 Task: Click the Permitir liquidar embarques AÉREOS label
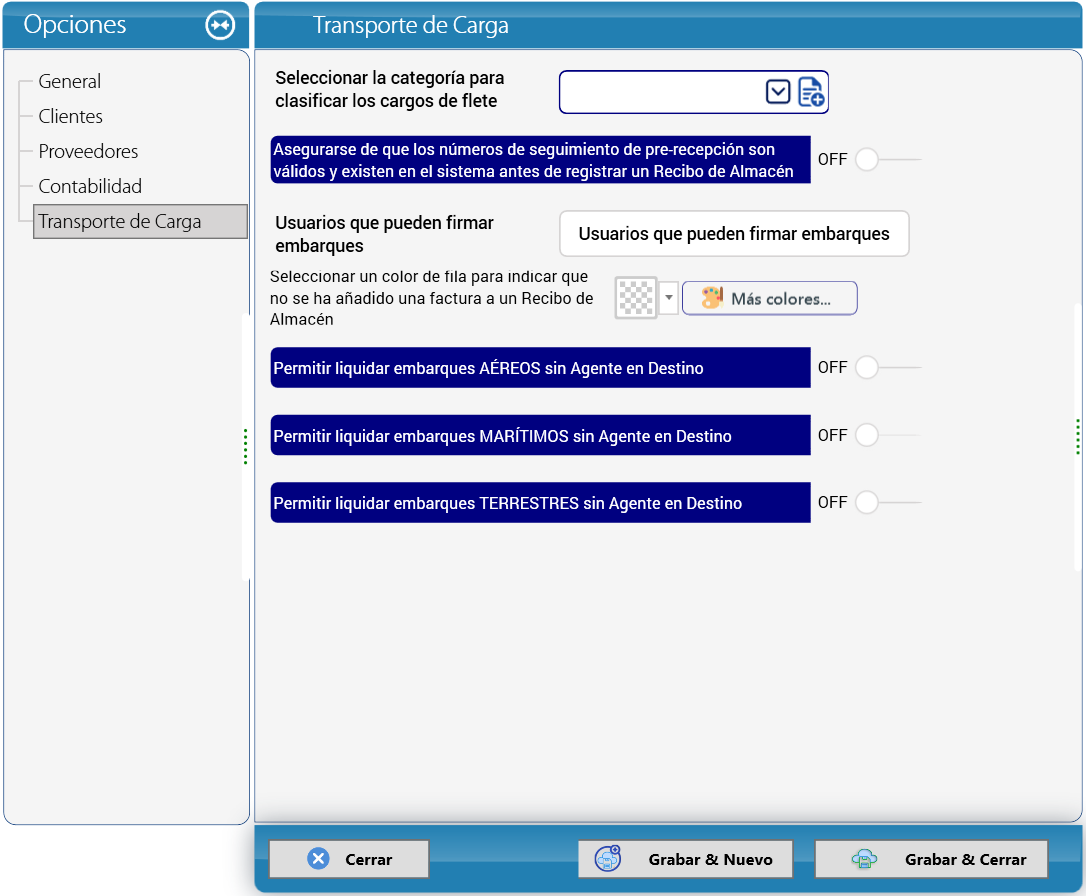point(540,368)
